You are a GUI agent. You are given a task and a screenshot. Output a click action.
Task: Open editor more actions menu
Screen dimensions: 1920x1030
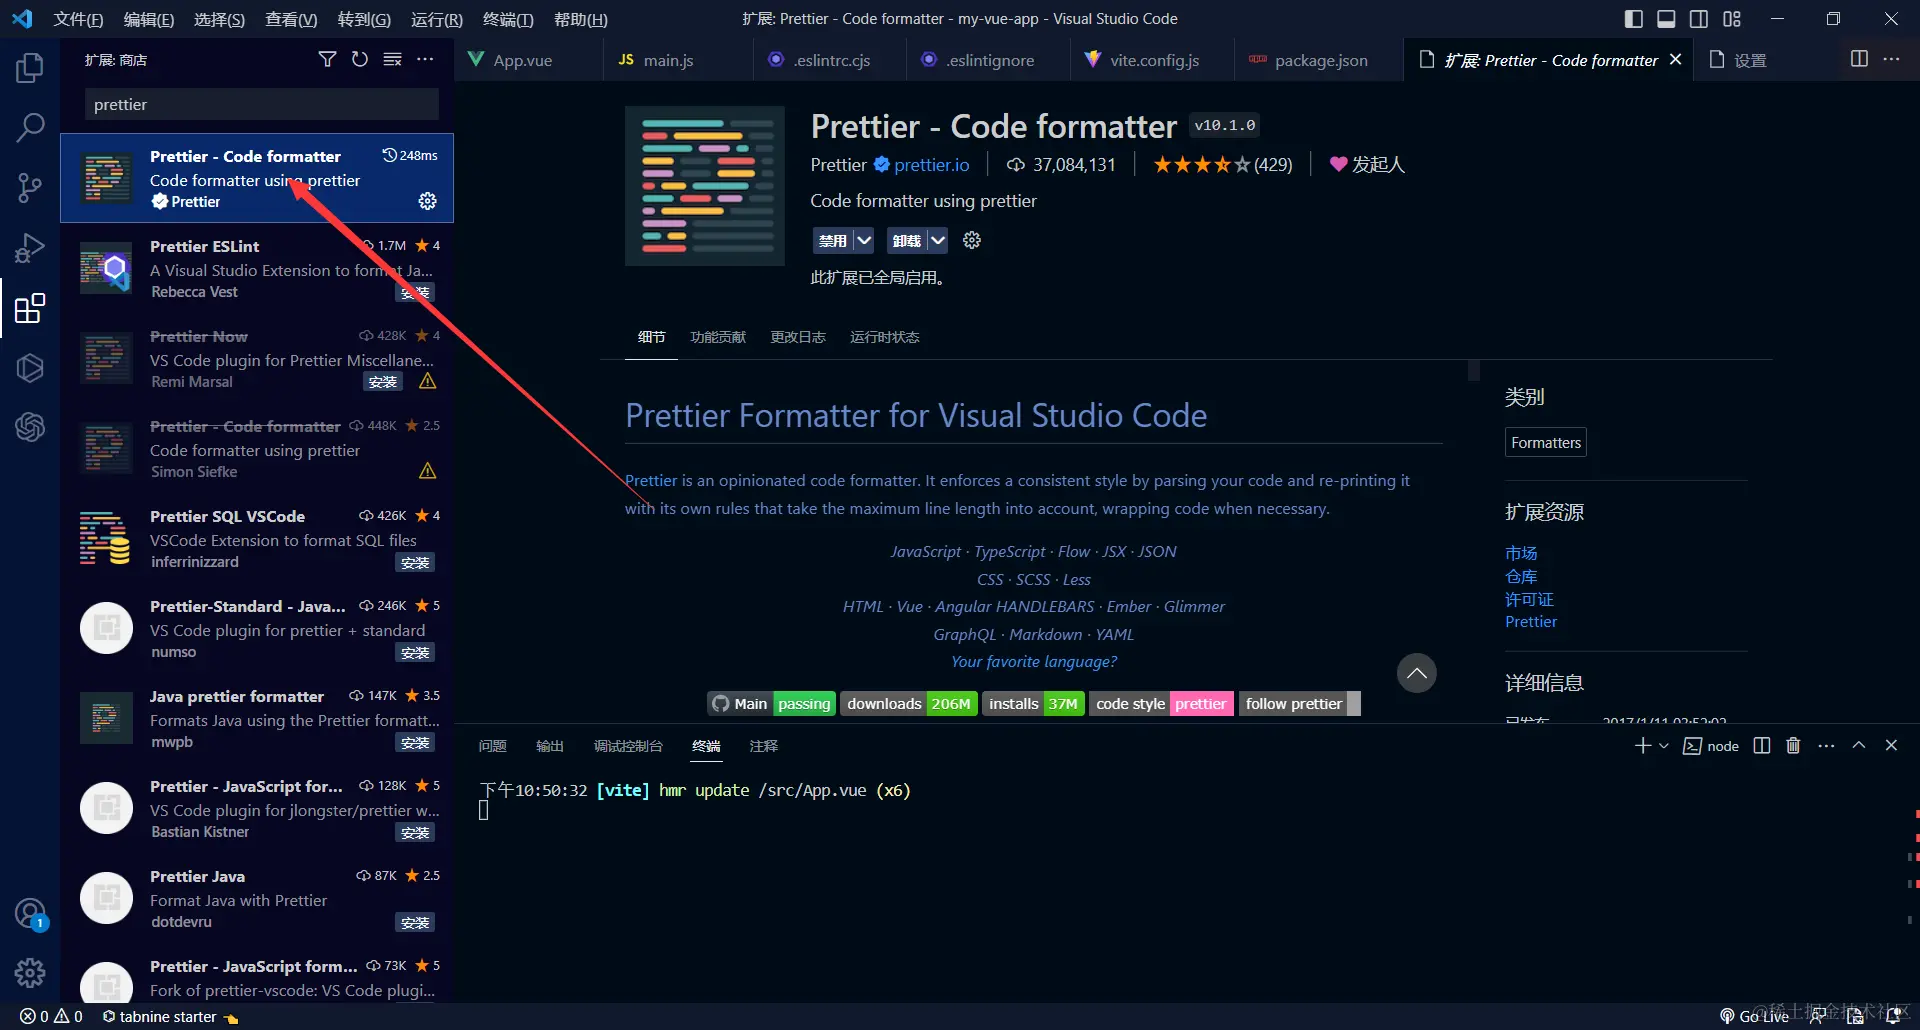point(1891,60)
